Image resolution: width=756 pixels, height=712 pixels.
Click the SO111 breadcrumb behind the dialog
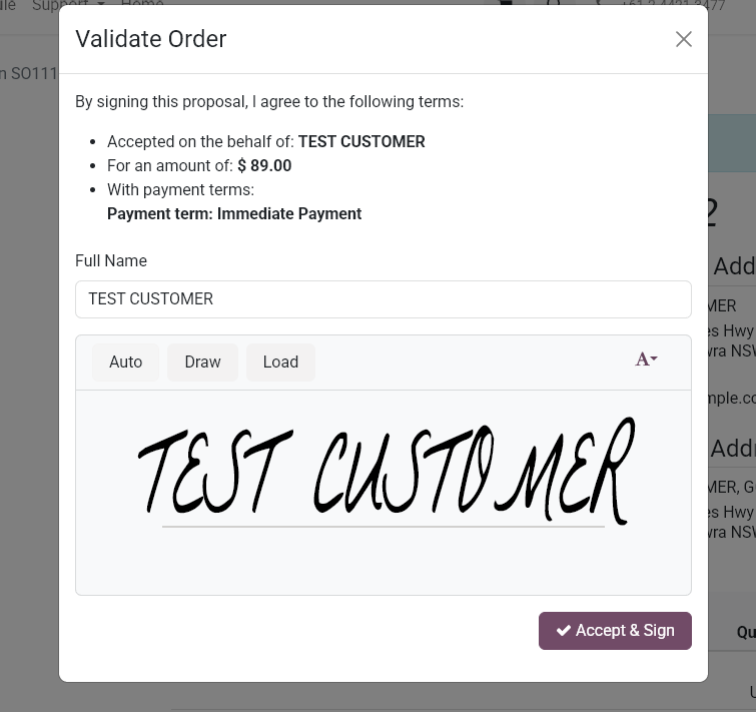coord(32,74)
